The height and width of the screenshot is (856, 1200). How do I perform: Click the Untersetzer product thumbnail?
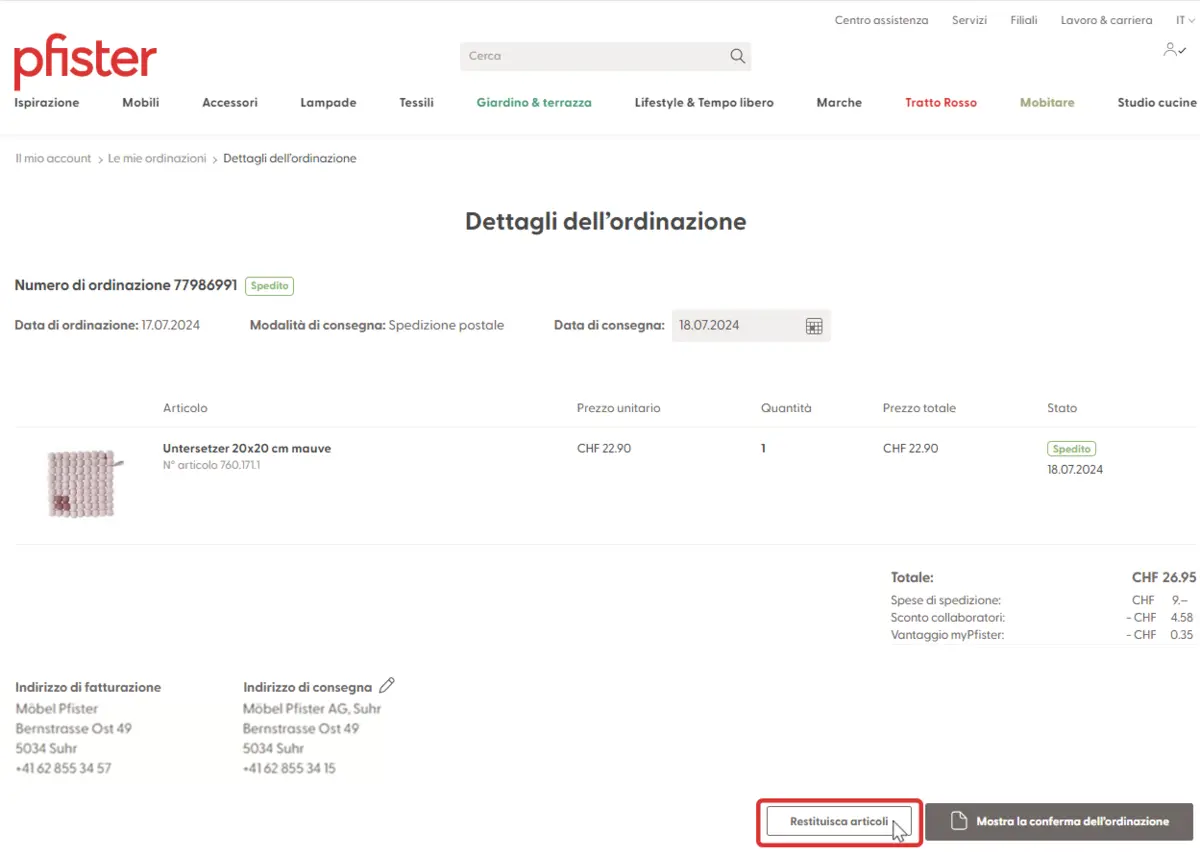pyautogui.click(x=83, y=483)
